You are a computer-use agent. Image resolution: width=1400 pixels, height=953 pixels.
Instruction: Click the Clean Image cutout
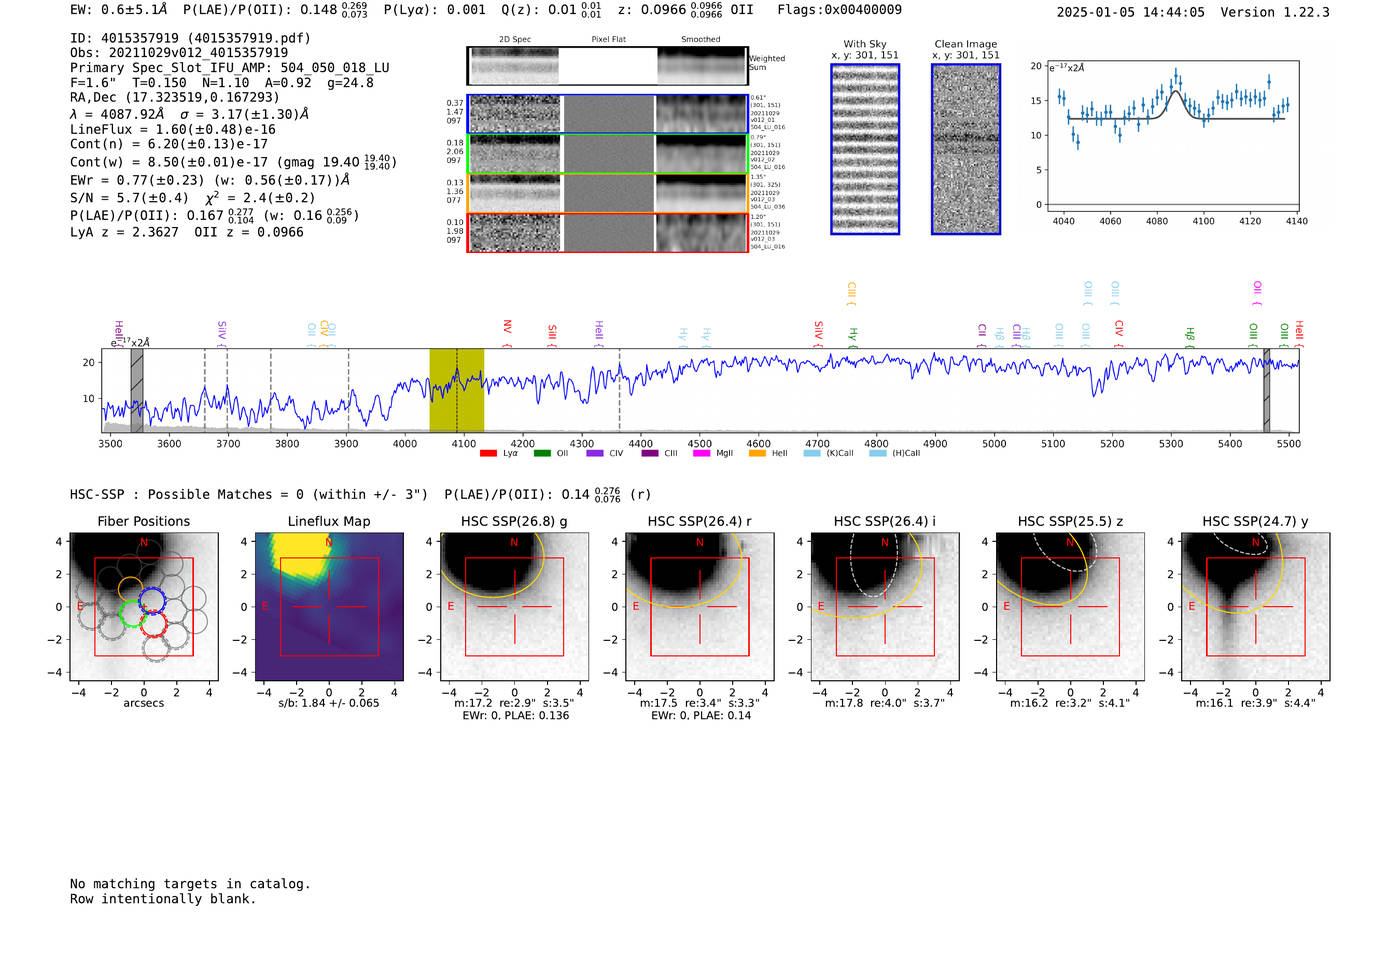966,149
